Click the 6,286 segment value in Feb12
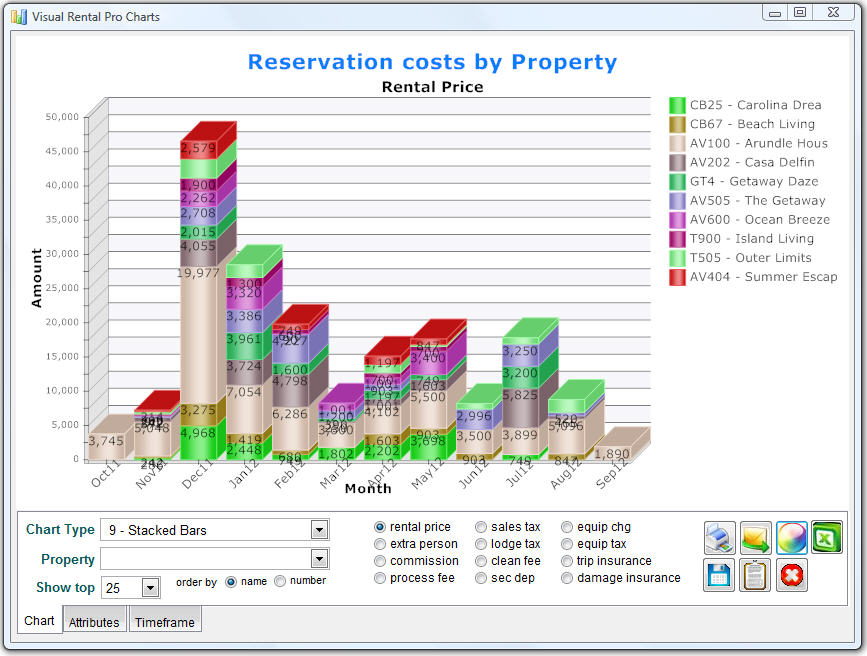This screenshot has height=656, width=867. (290, 414)
